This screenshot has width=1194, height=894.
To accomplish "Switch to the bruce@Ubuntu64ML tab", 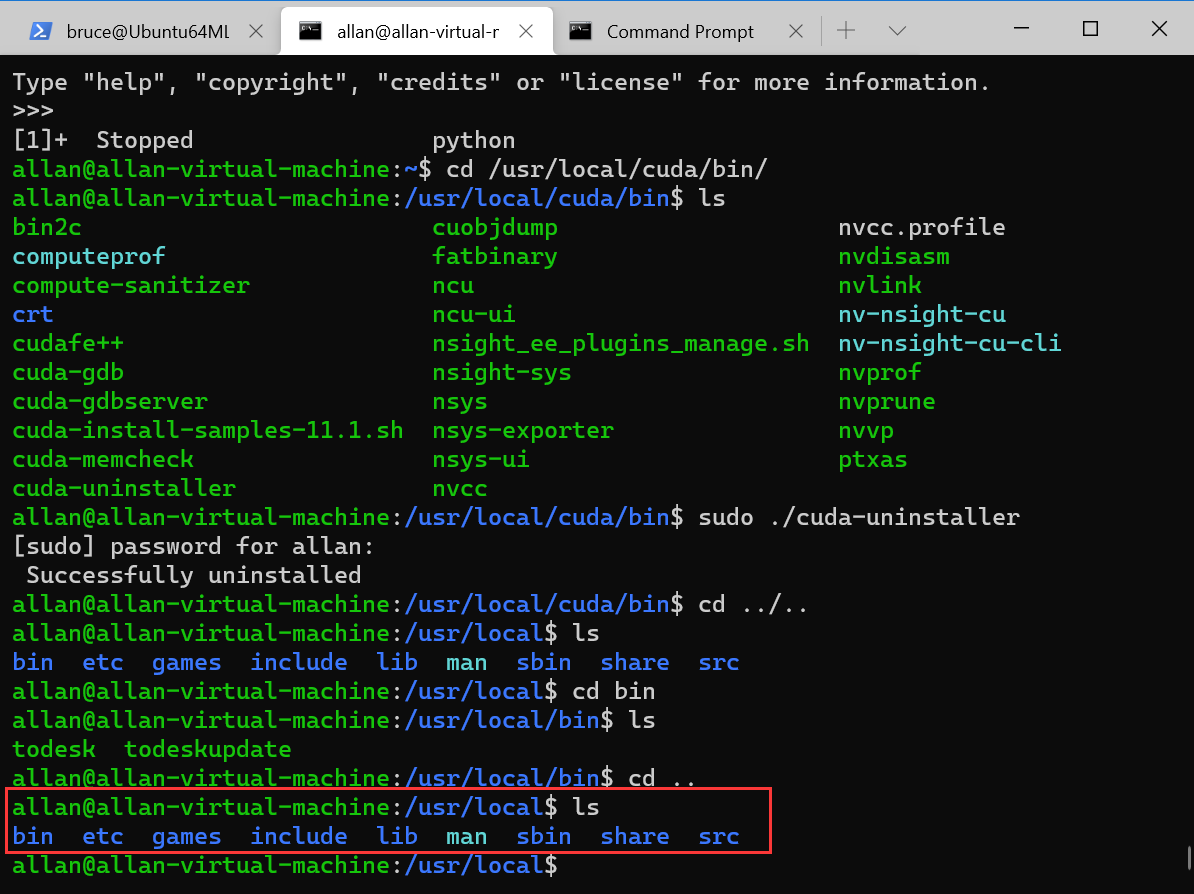I will pyautogui.click(x=138, y=31).
